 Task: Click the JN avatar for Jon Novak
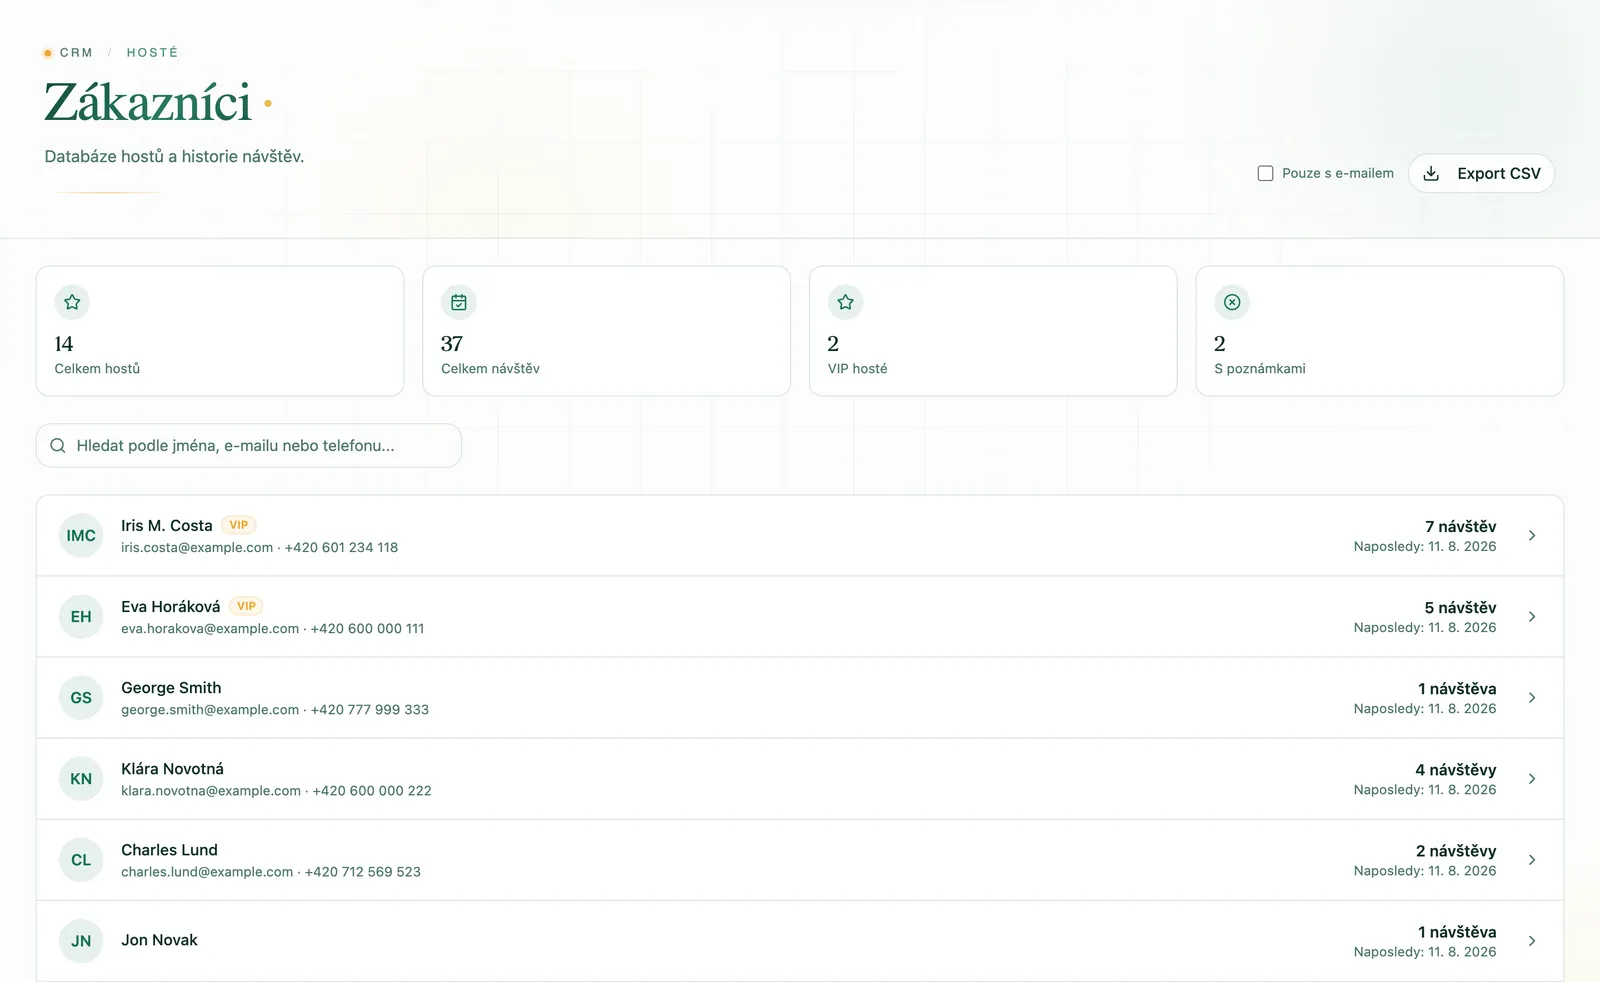click(81, 941)
